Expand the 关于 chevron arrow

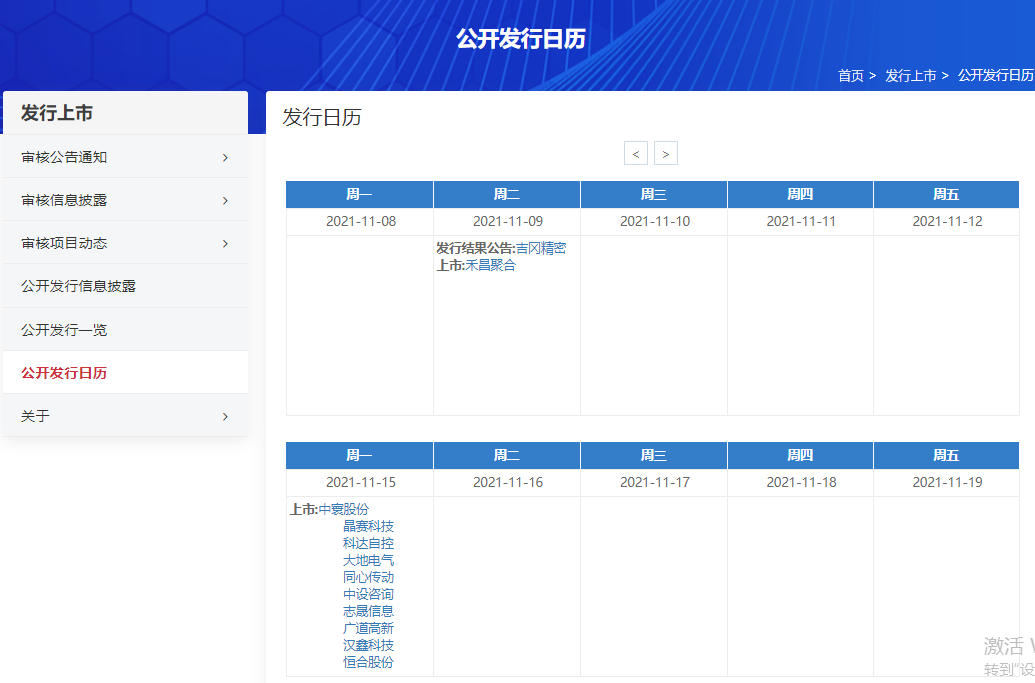pos(225,416)
